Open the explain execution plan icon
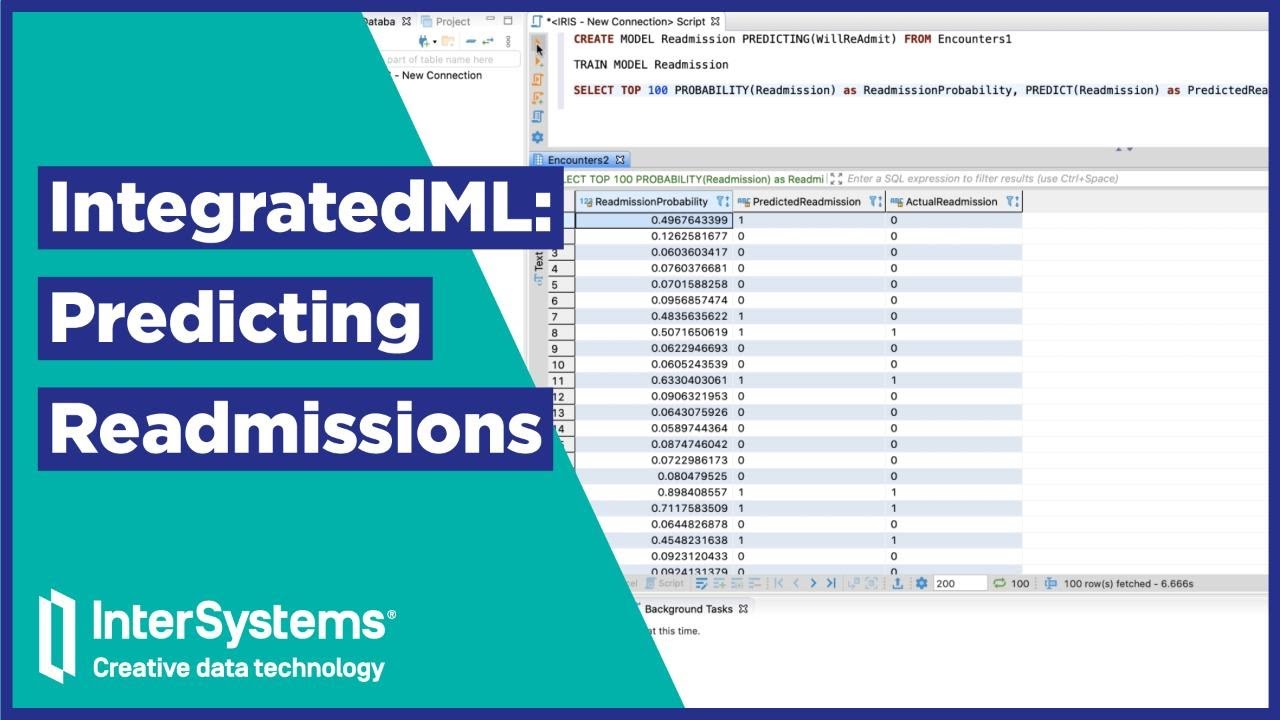 [x=538, y=117]
